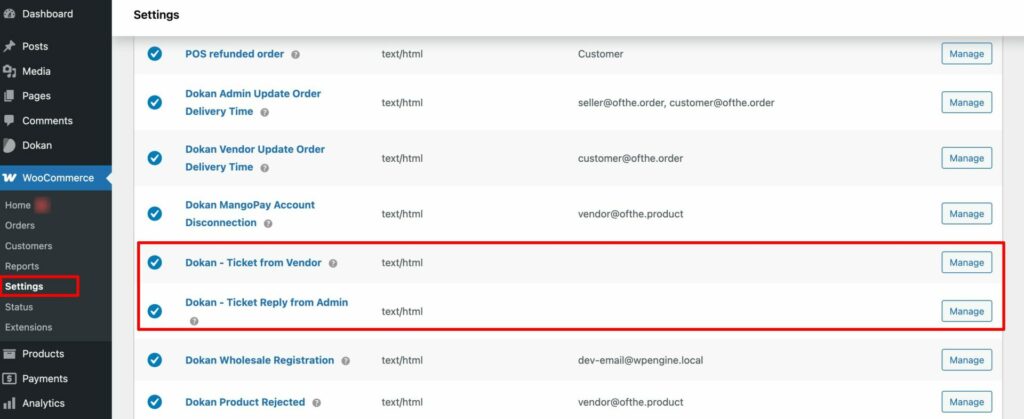The height and width of the screenshot is (419, 1024).
Task: Click the Dashboard gauge icon in sidebar
Action: point(10,14)
